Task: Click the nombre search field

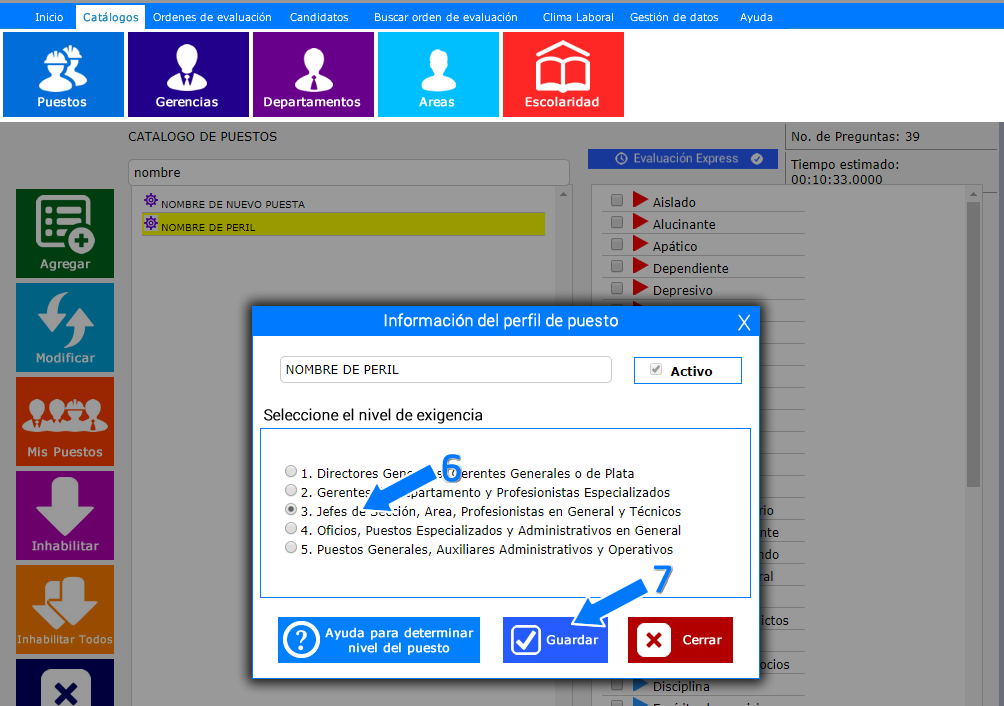Action: [x=349, y=172]
